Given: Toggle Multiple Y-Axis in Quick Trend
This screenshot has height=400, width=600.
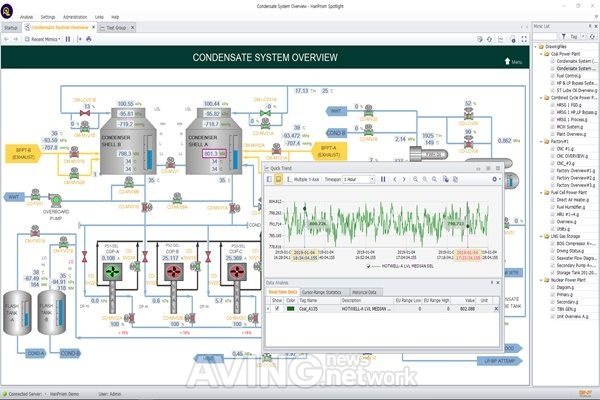Looking at the screenshot, I should click(303, 179).
